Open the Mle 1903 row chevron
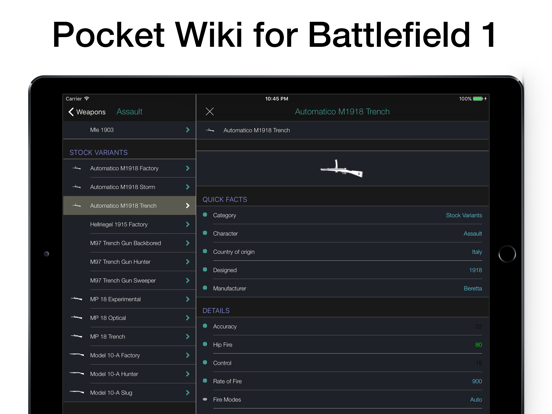This screenshot has width=552, height=414. pos(188,130)
